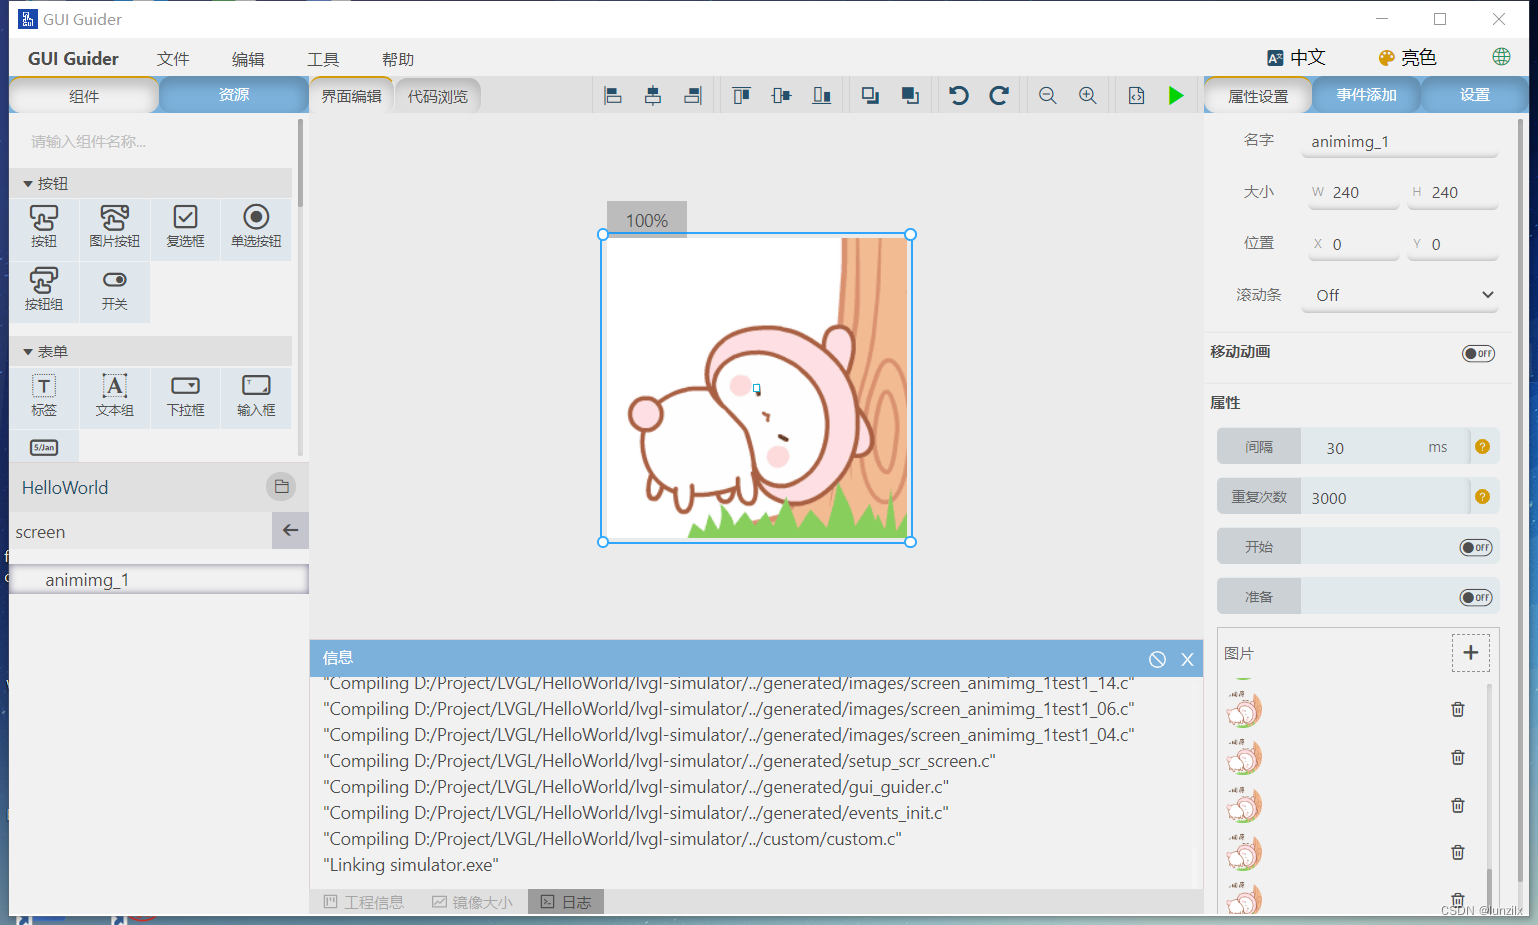Image resolution: width=1538 pixels, height=925 pixels.
Task: Add a new image with plus button
Action: (x=1470, y=653)
